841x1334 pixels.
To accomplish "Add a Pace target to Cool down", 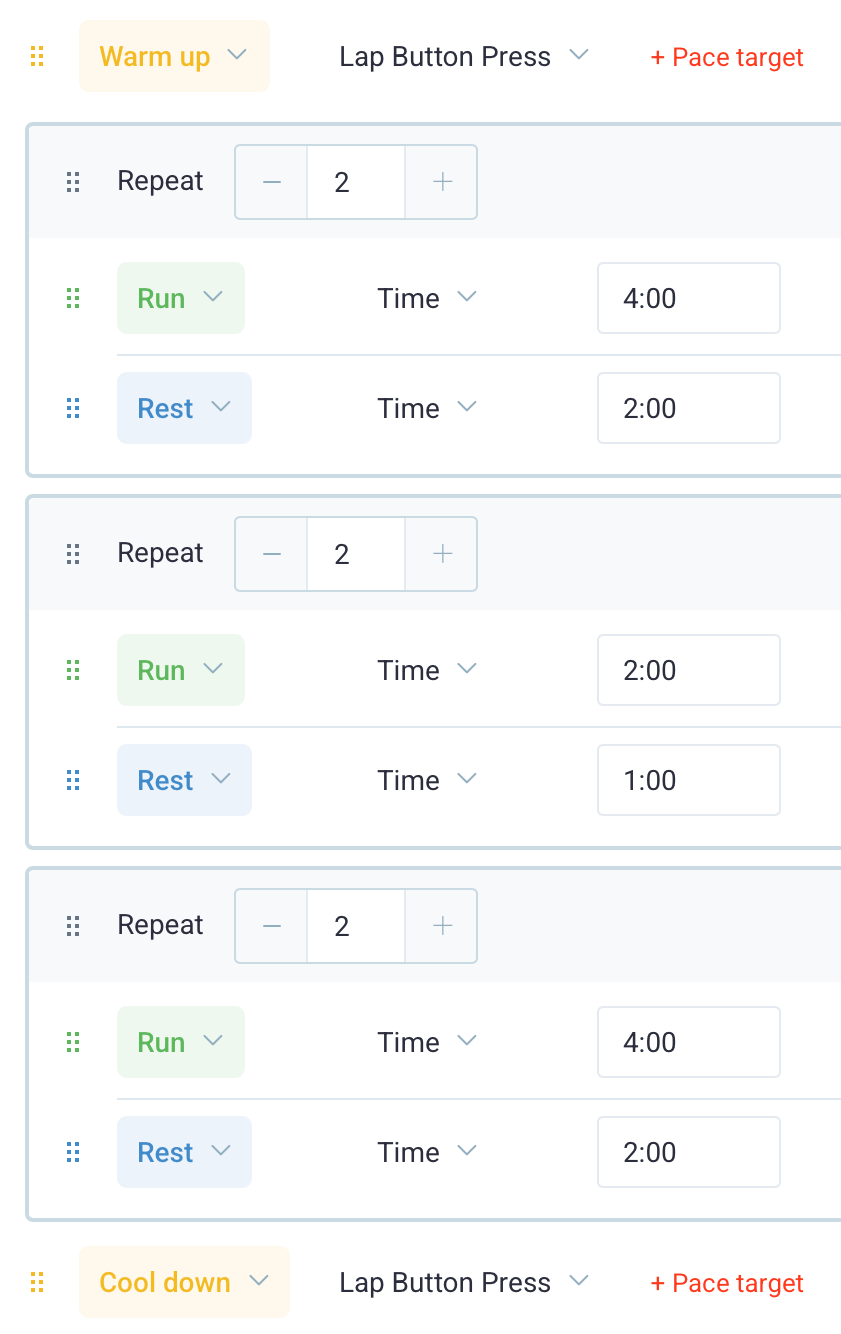I will click(727, 1283).
